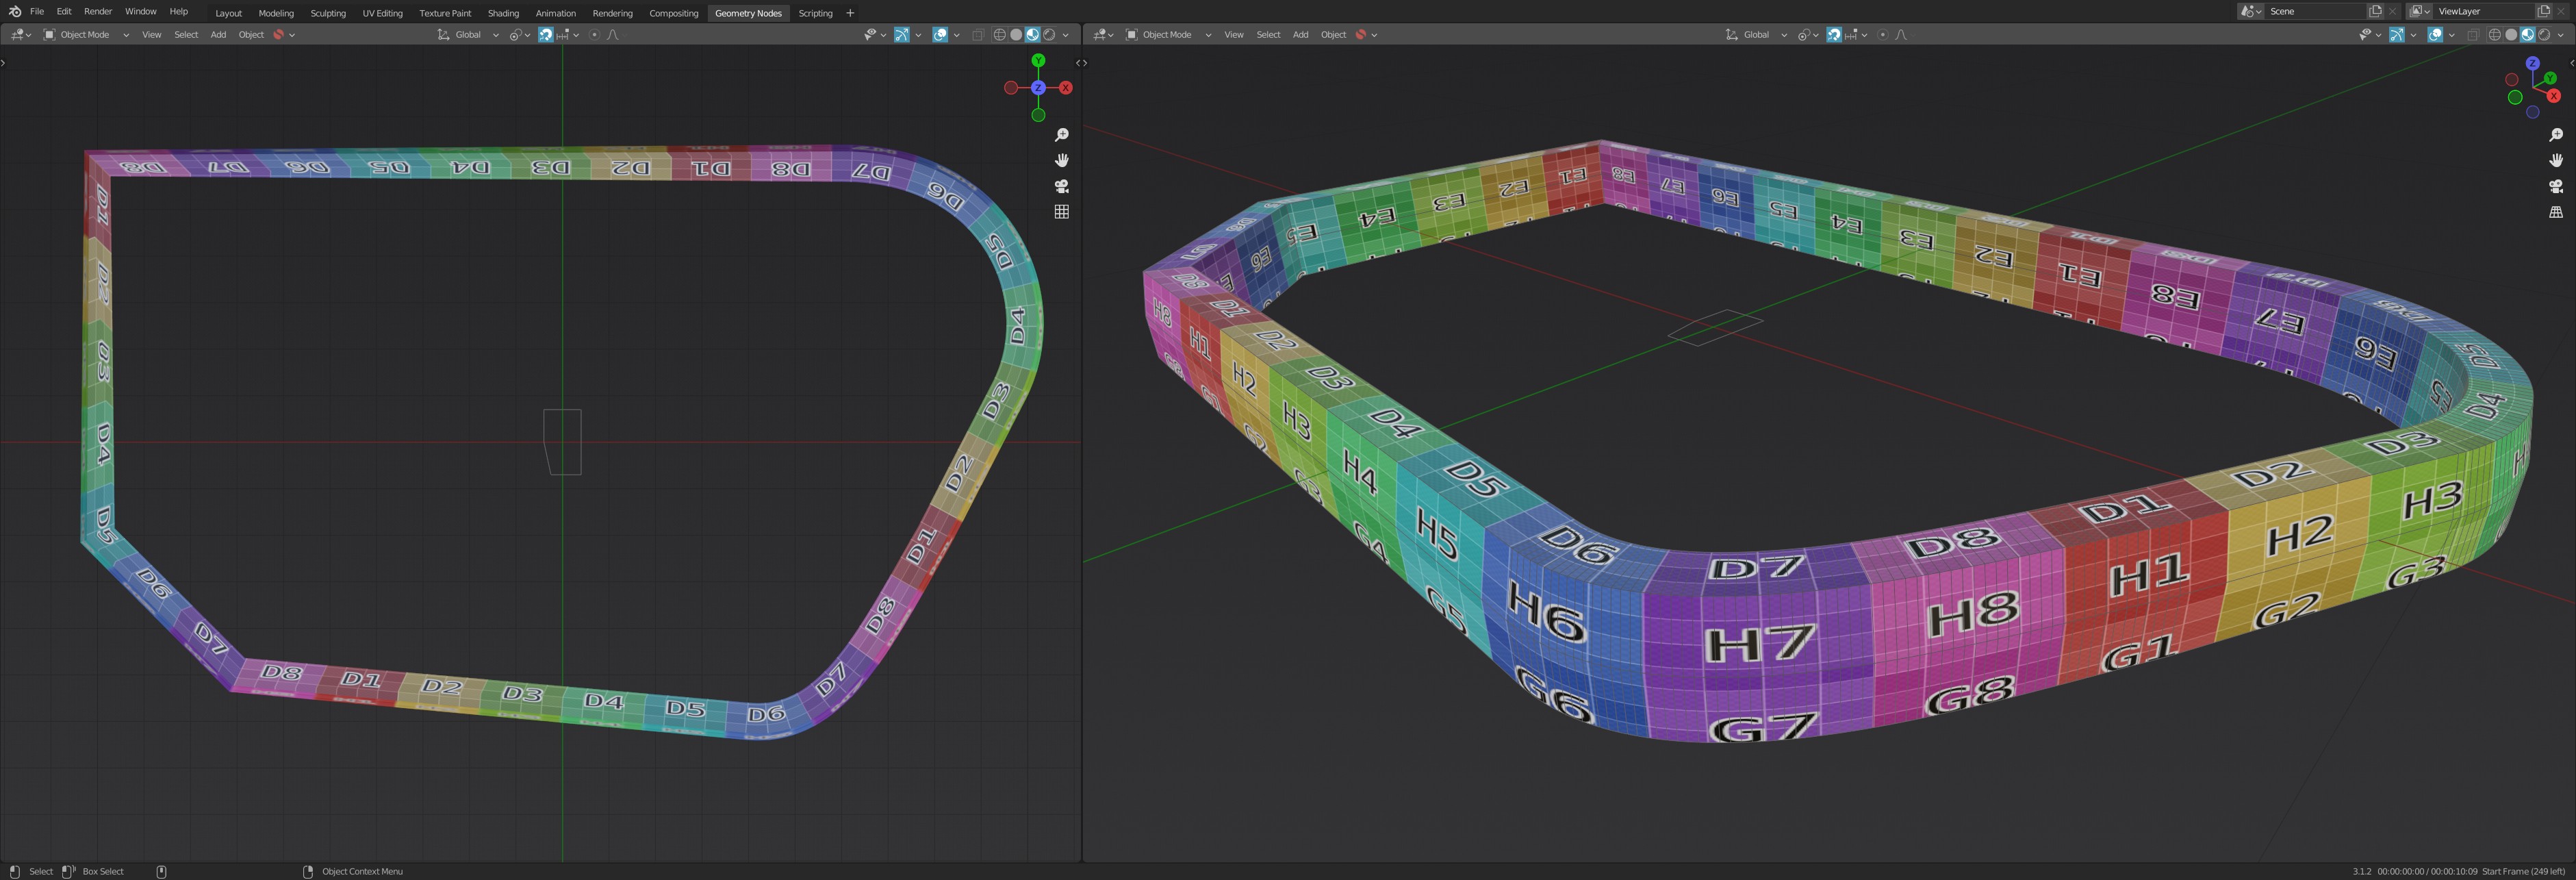Viewport: 2576px width, 880px height.
Task: Open the Render menu
Action: (x=98, y=12)
